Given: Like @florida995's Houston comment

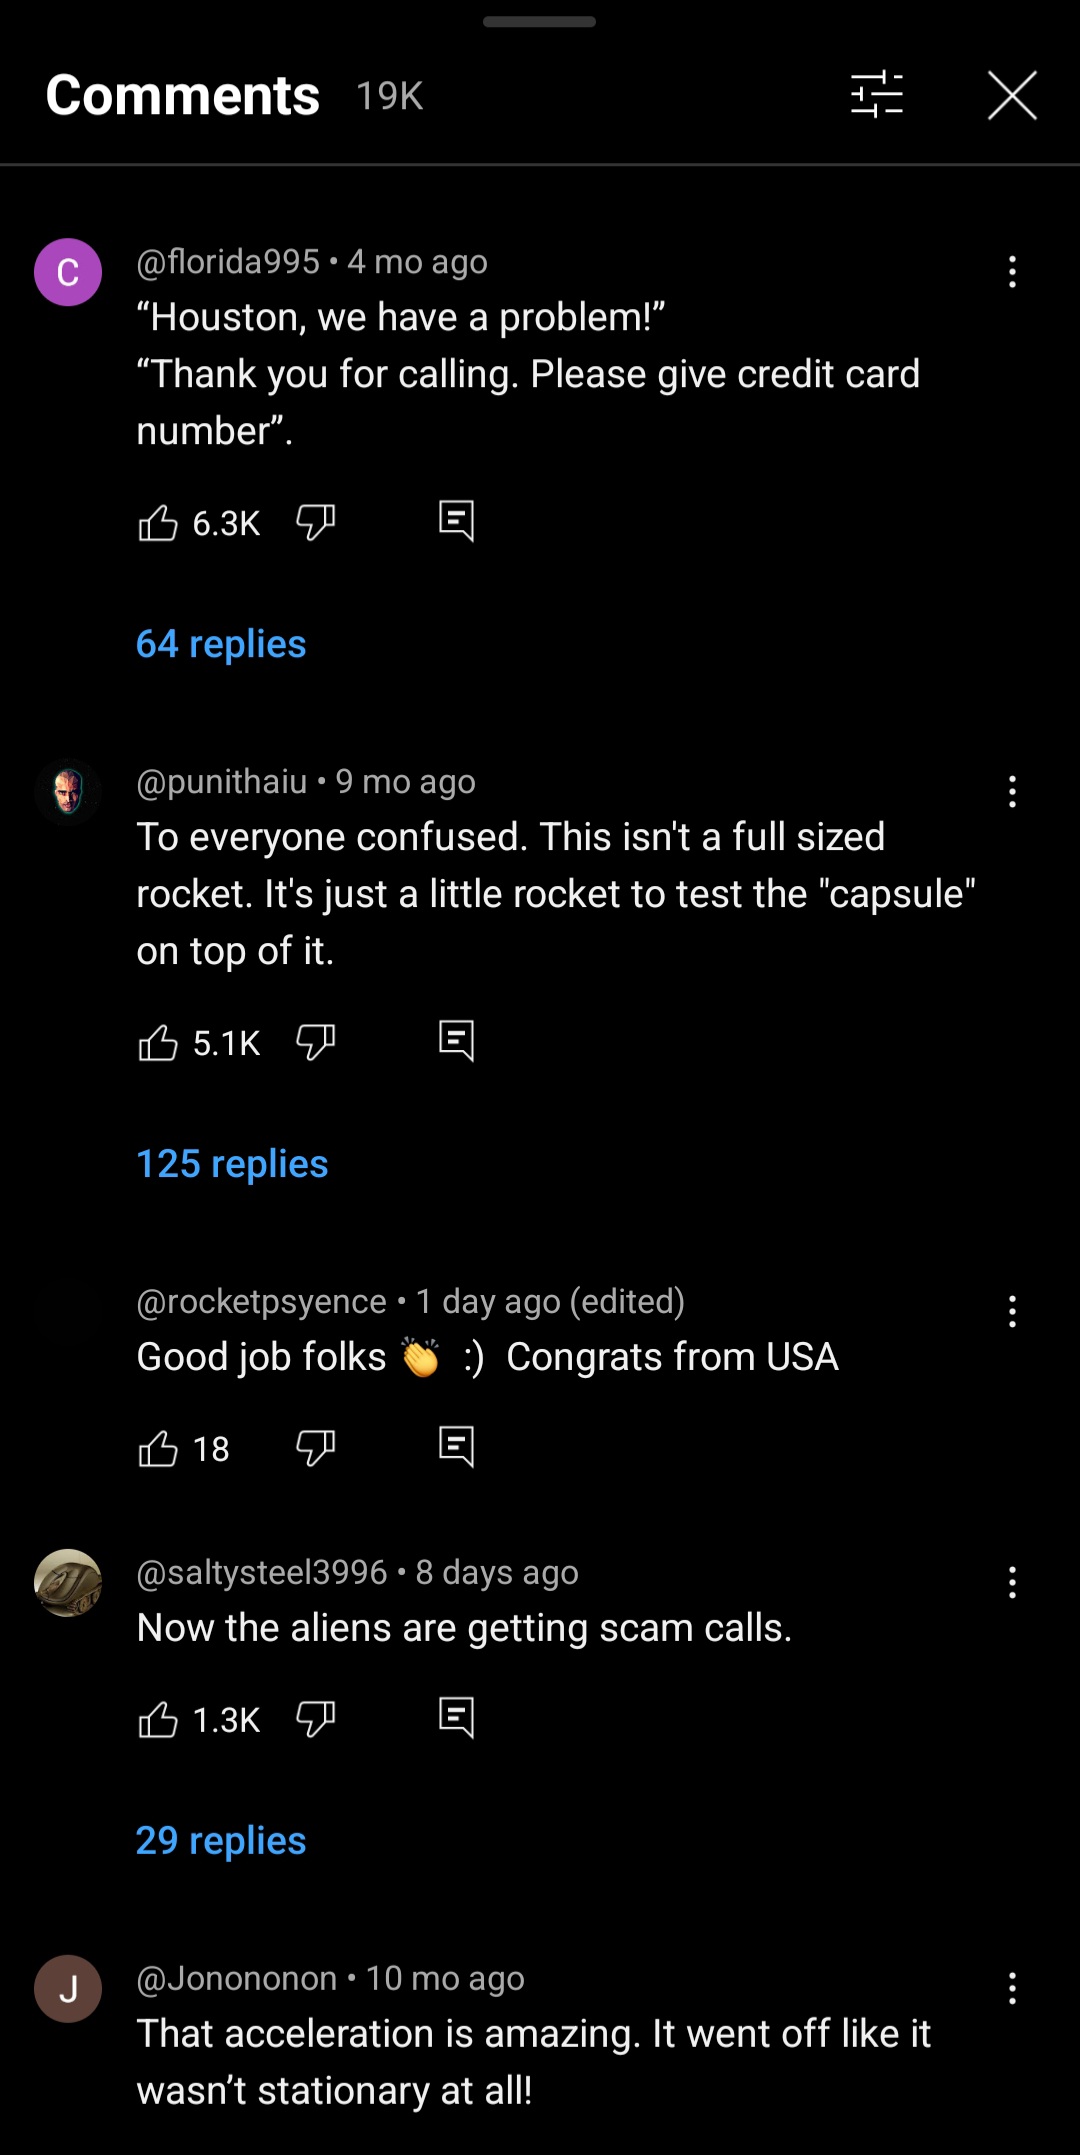Looking at the screenshot, I should [x=160, y=521].
